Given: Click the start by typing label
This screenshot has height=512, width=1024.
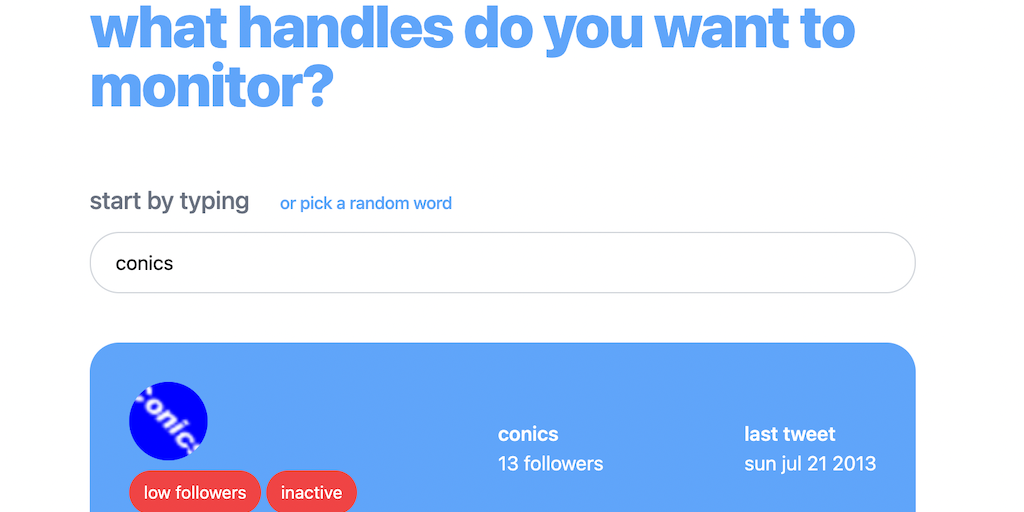Looking at the screenshot, I should 169,201.
